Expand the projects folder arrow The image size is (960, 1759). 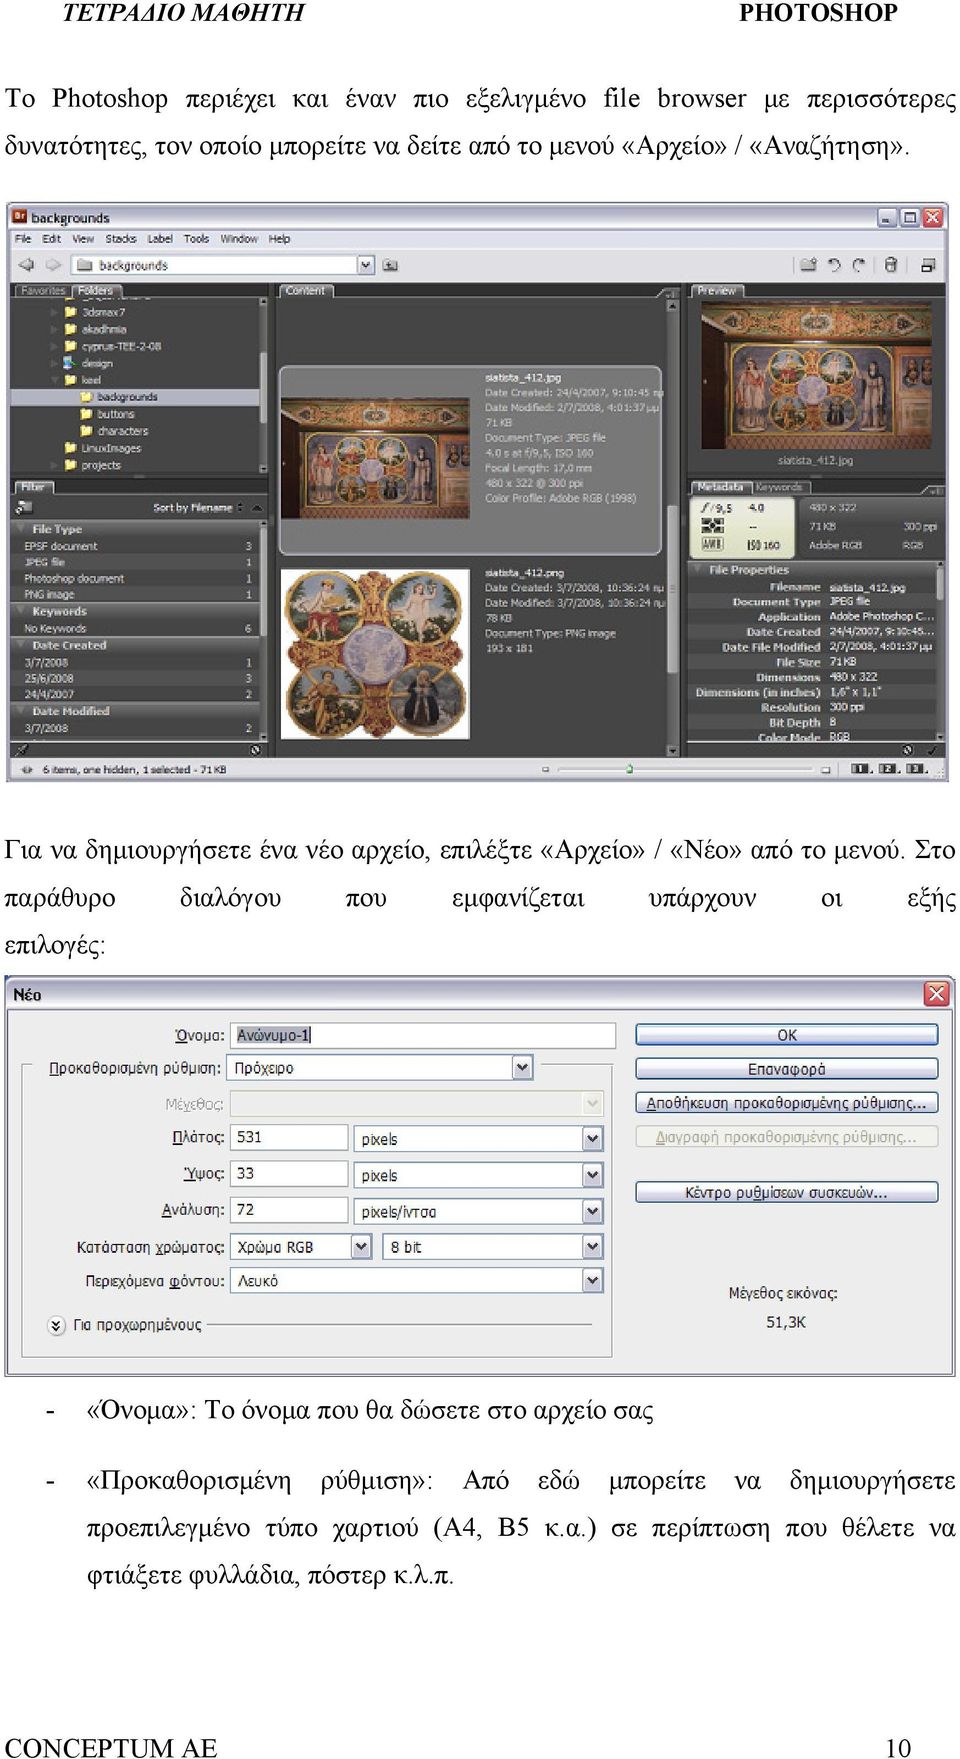(x=54, y=465)
